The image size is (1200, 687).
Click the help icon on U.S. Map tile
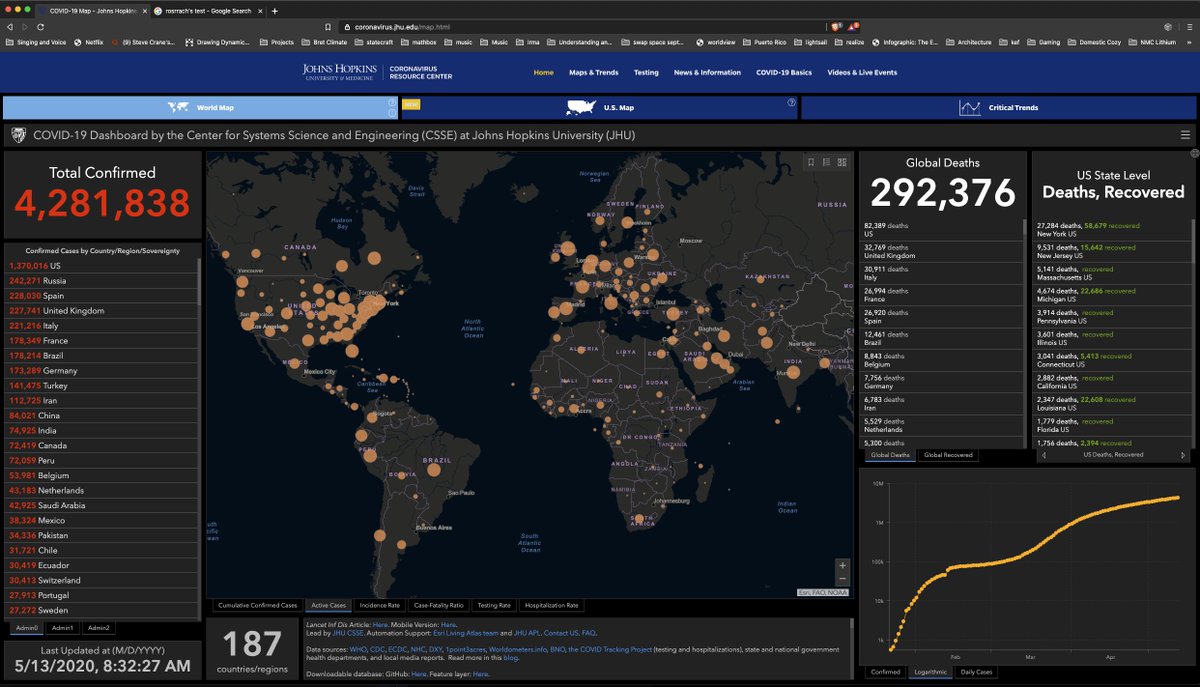click(791, 102)
